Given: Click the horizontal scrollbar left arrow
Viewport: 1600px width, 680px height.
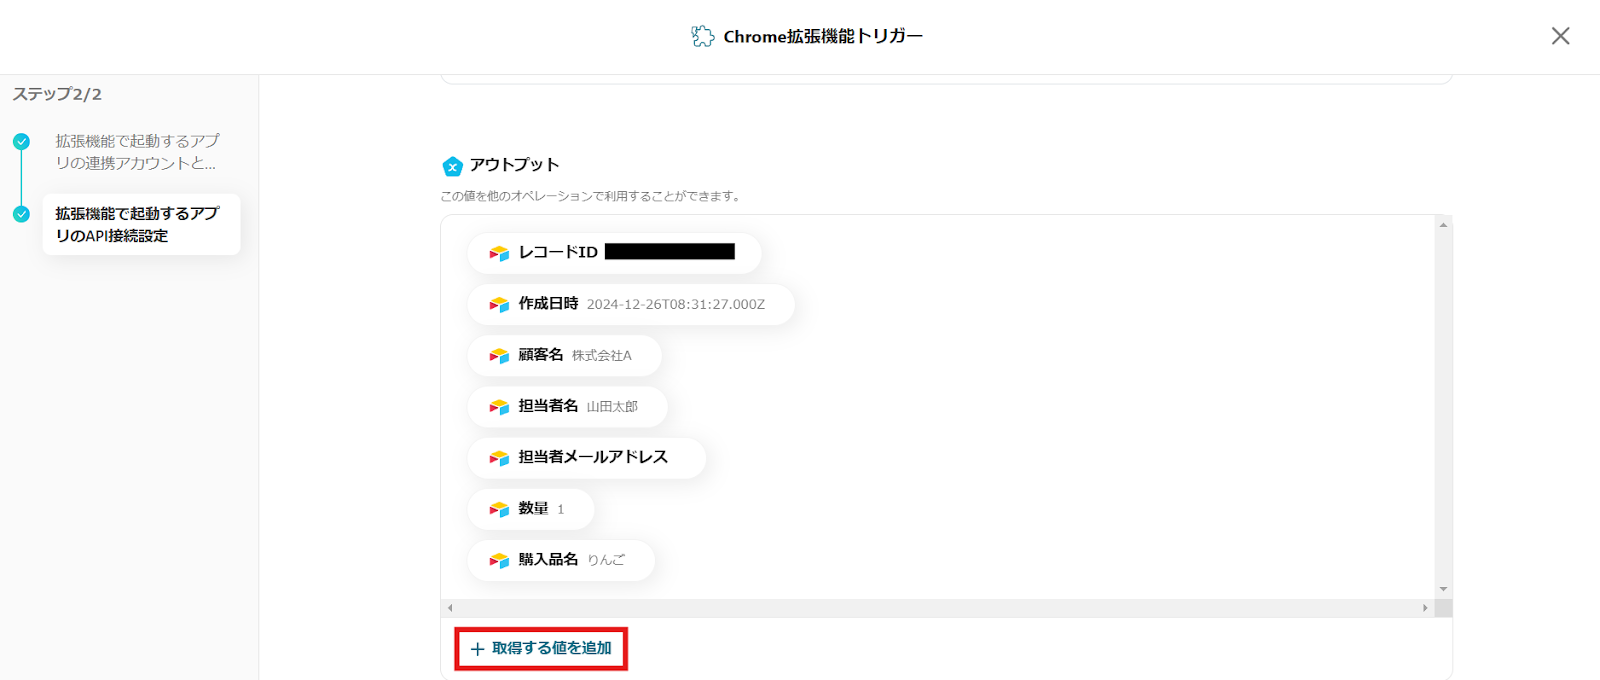Looking at the screenshot, I should click(450, 608).
